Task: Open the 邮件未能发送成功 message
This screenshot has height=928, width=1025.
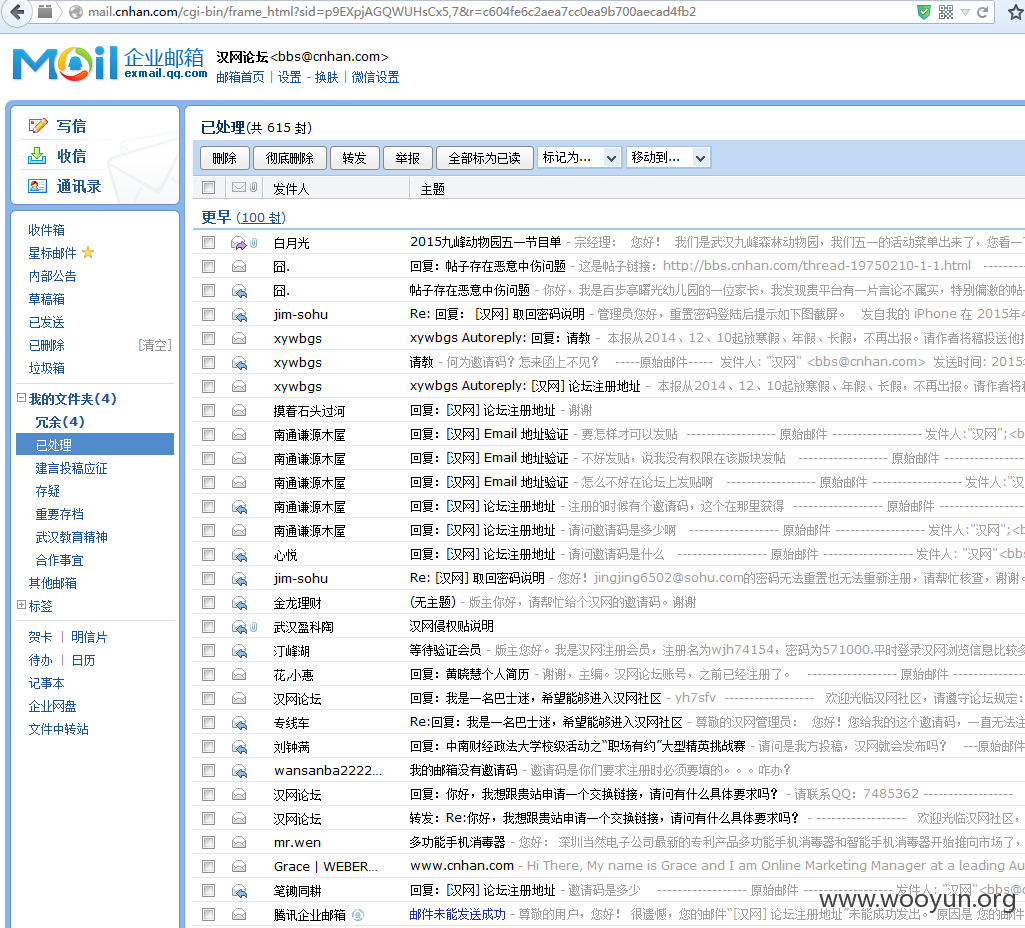Action: (x=458, y=914)
